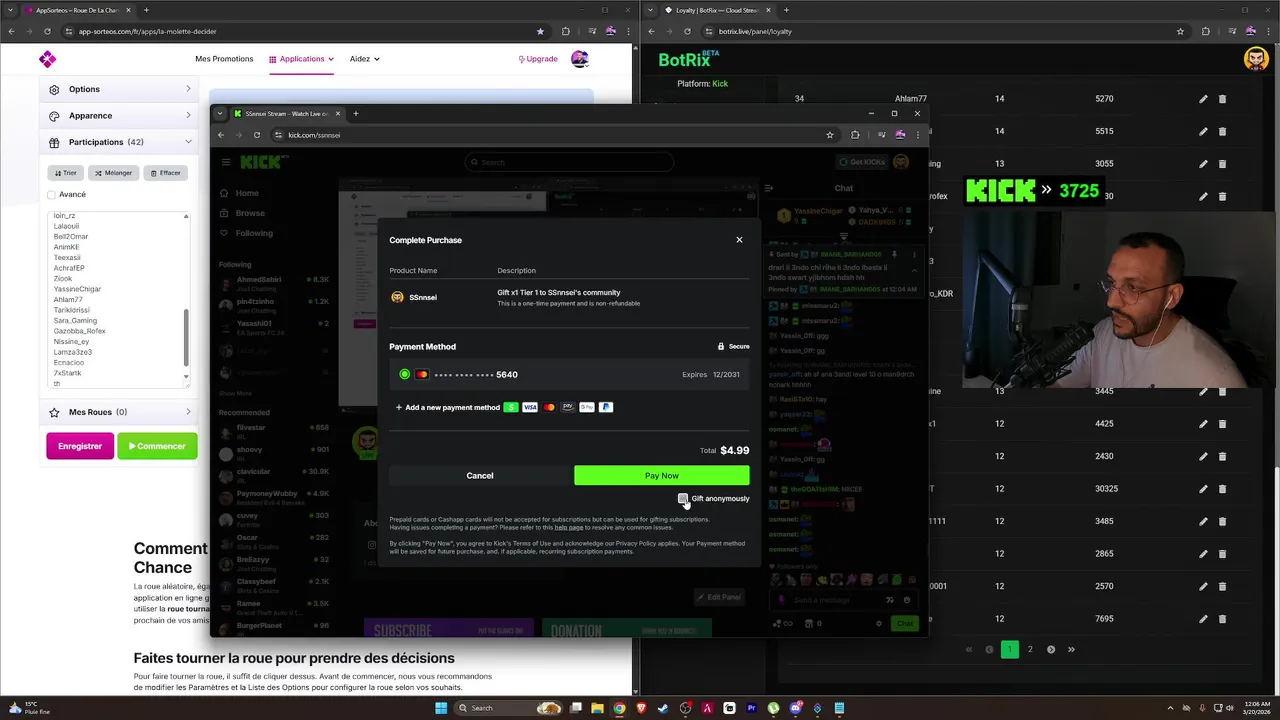The image size is (1280, 720).
Task: Click the Kick platform link in BotRix
Action: point(720,84)
